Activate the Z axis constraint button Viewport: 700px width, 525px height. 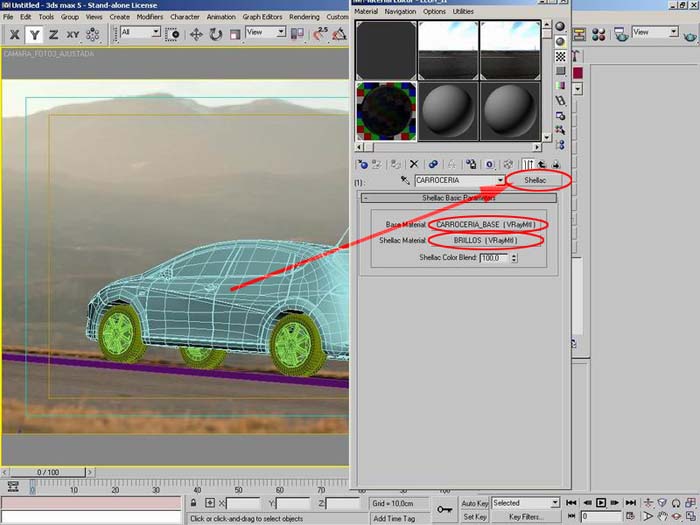(x=53, y=34)
